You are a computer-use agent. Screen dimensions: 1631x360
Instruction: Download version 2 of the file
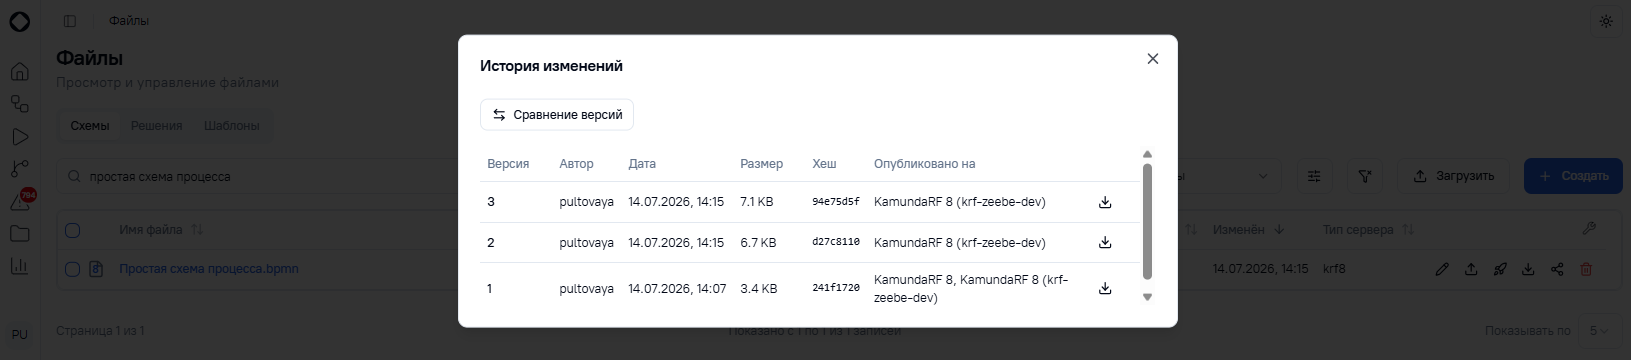(1105, 242)
